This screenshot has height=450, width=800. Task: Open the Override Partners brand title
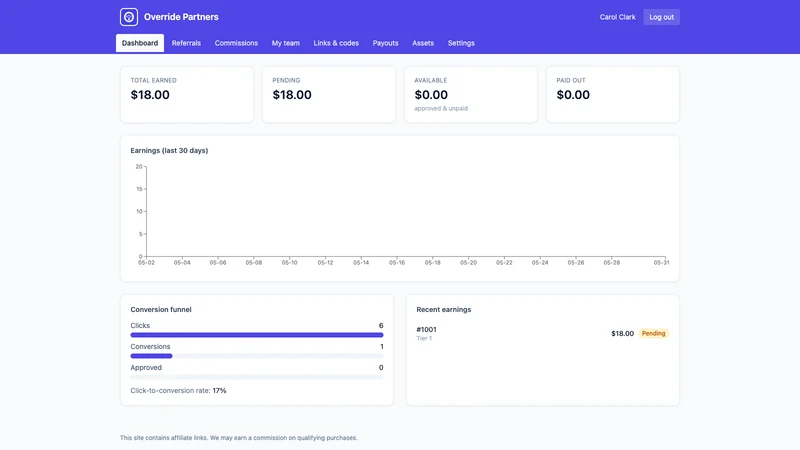tap(181, 17)
